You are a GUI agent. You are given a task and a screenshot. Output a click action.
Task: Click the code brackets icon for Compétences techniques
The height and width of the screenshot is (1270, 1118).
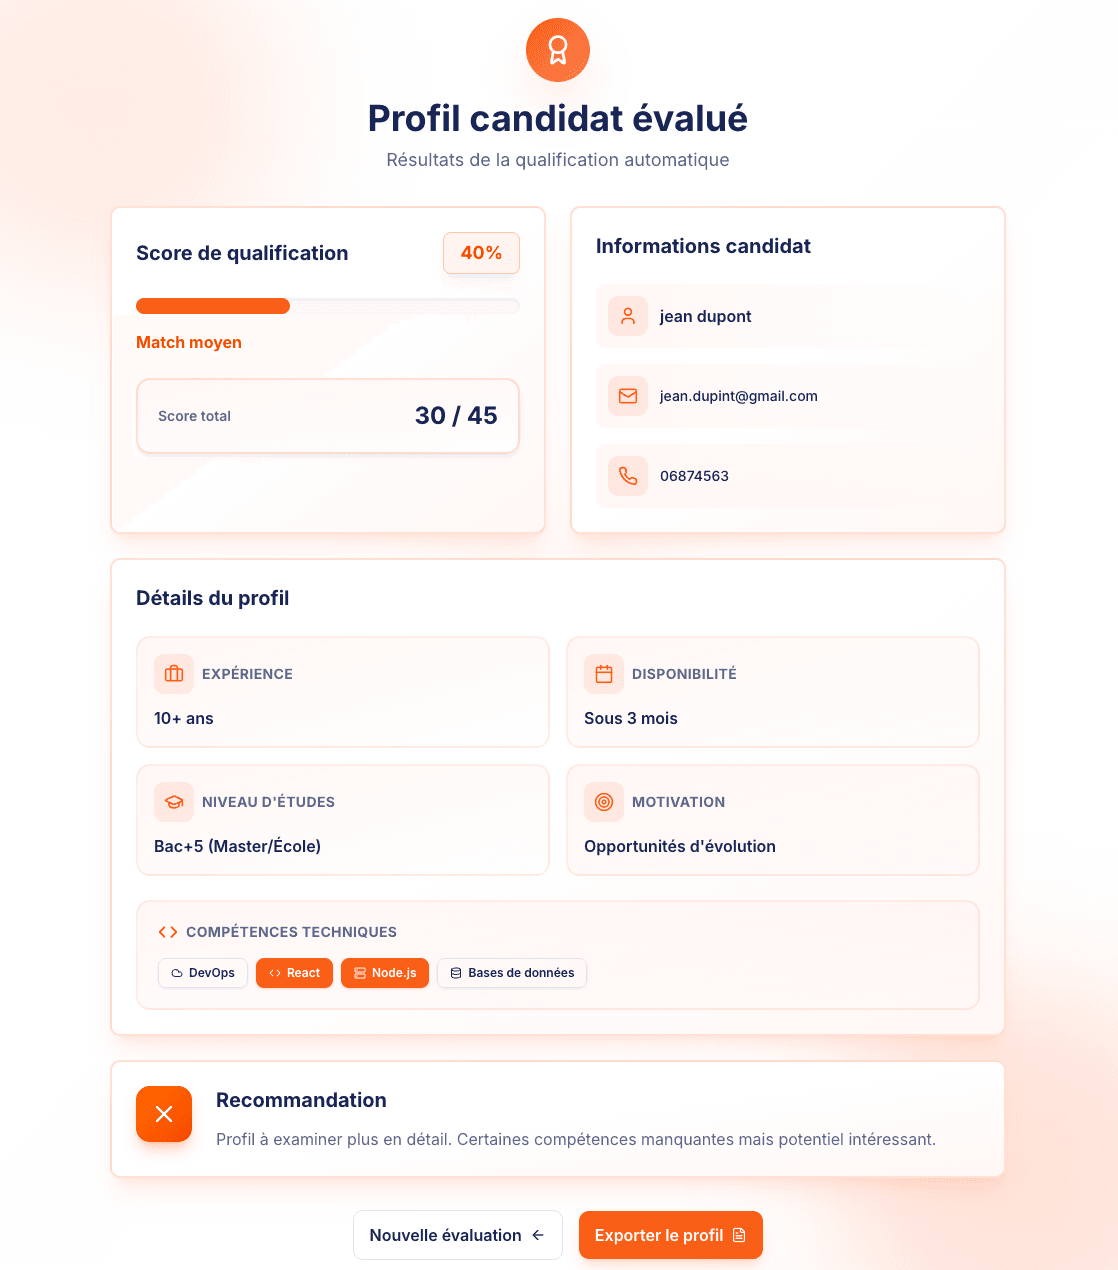167,931
